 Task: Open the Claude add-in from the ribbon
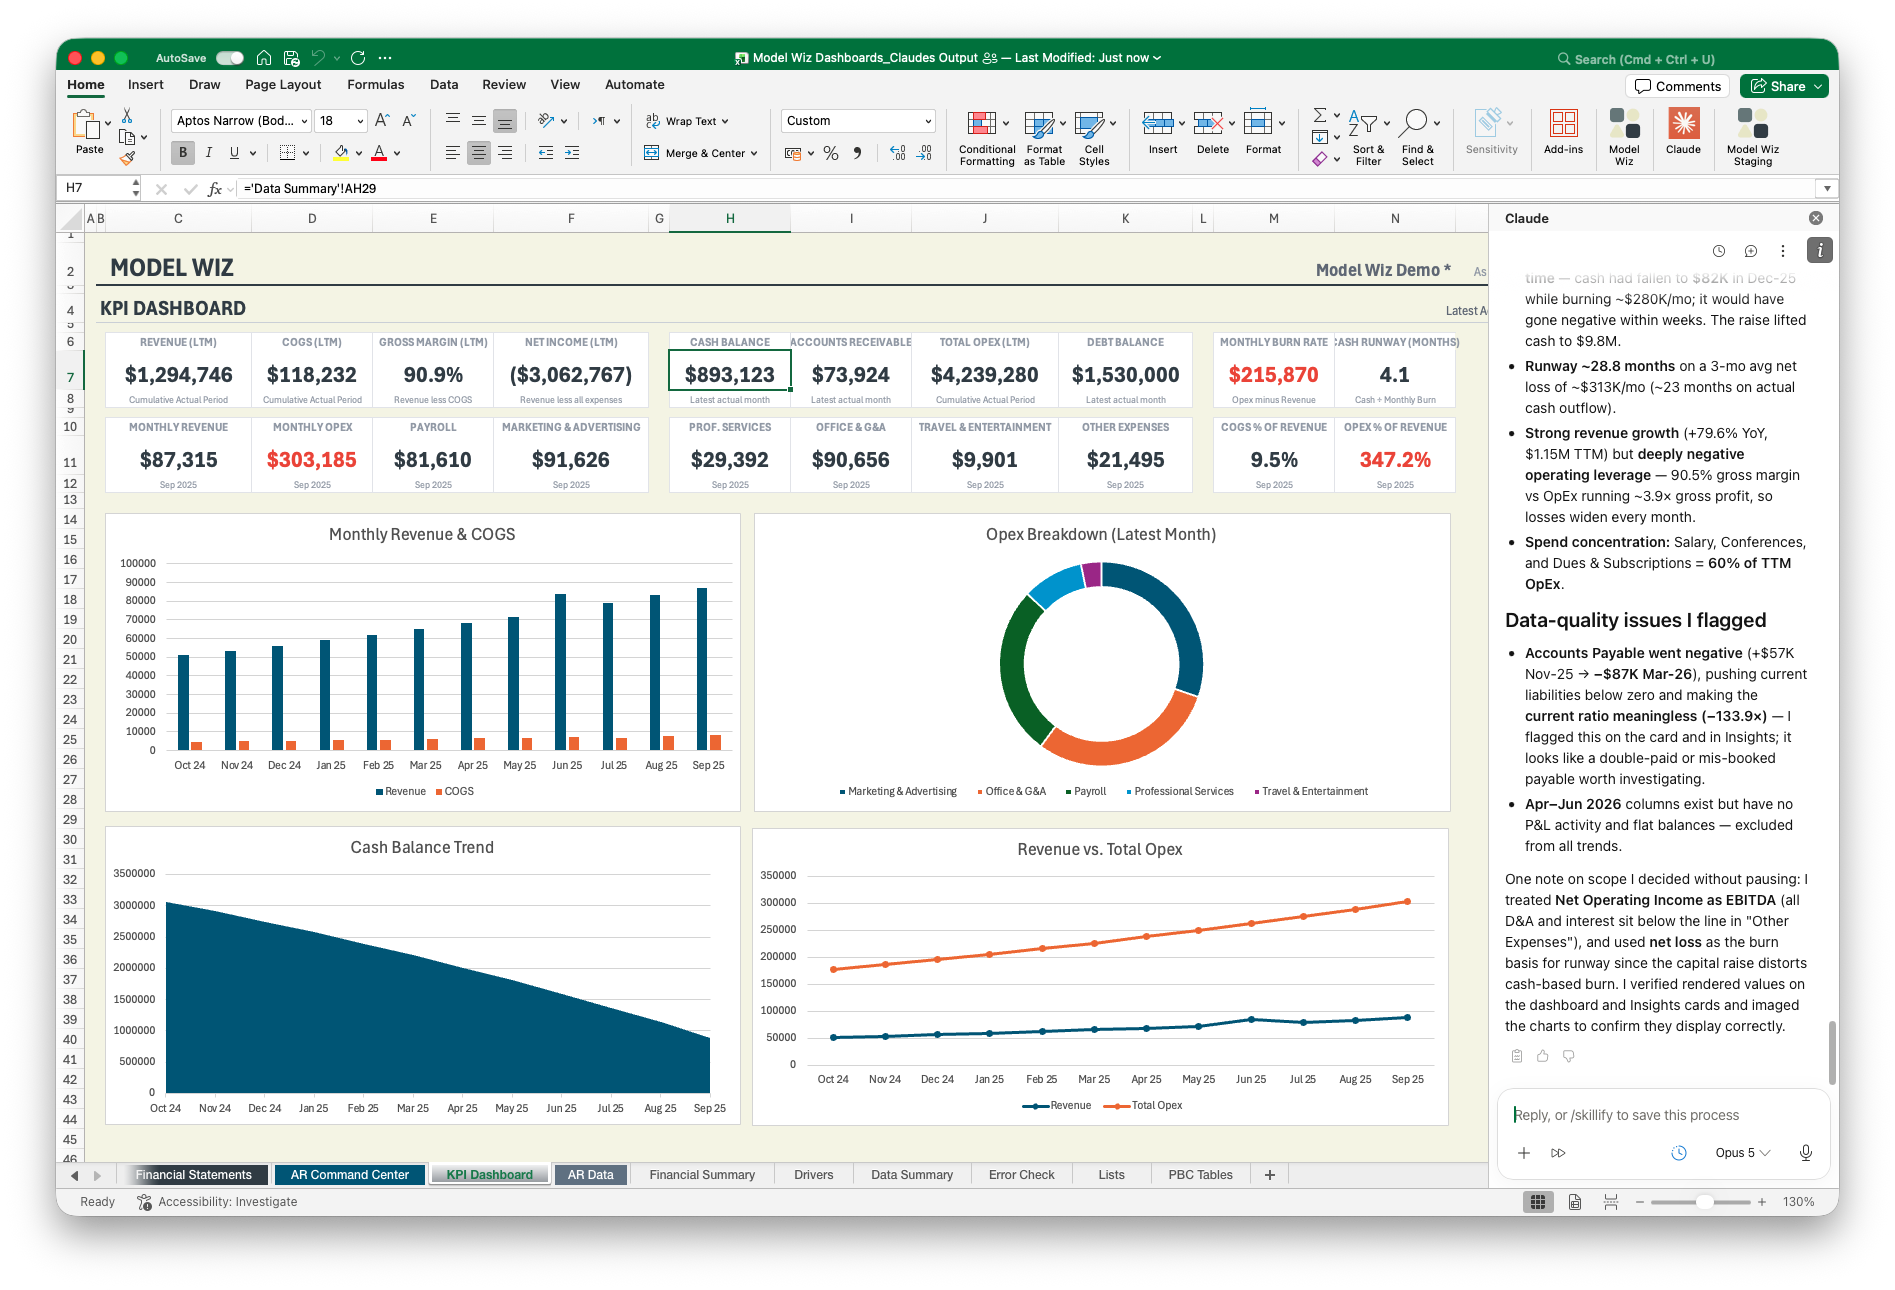click(1683, 133)
